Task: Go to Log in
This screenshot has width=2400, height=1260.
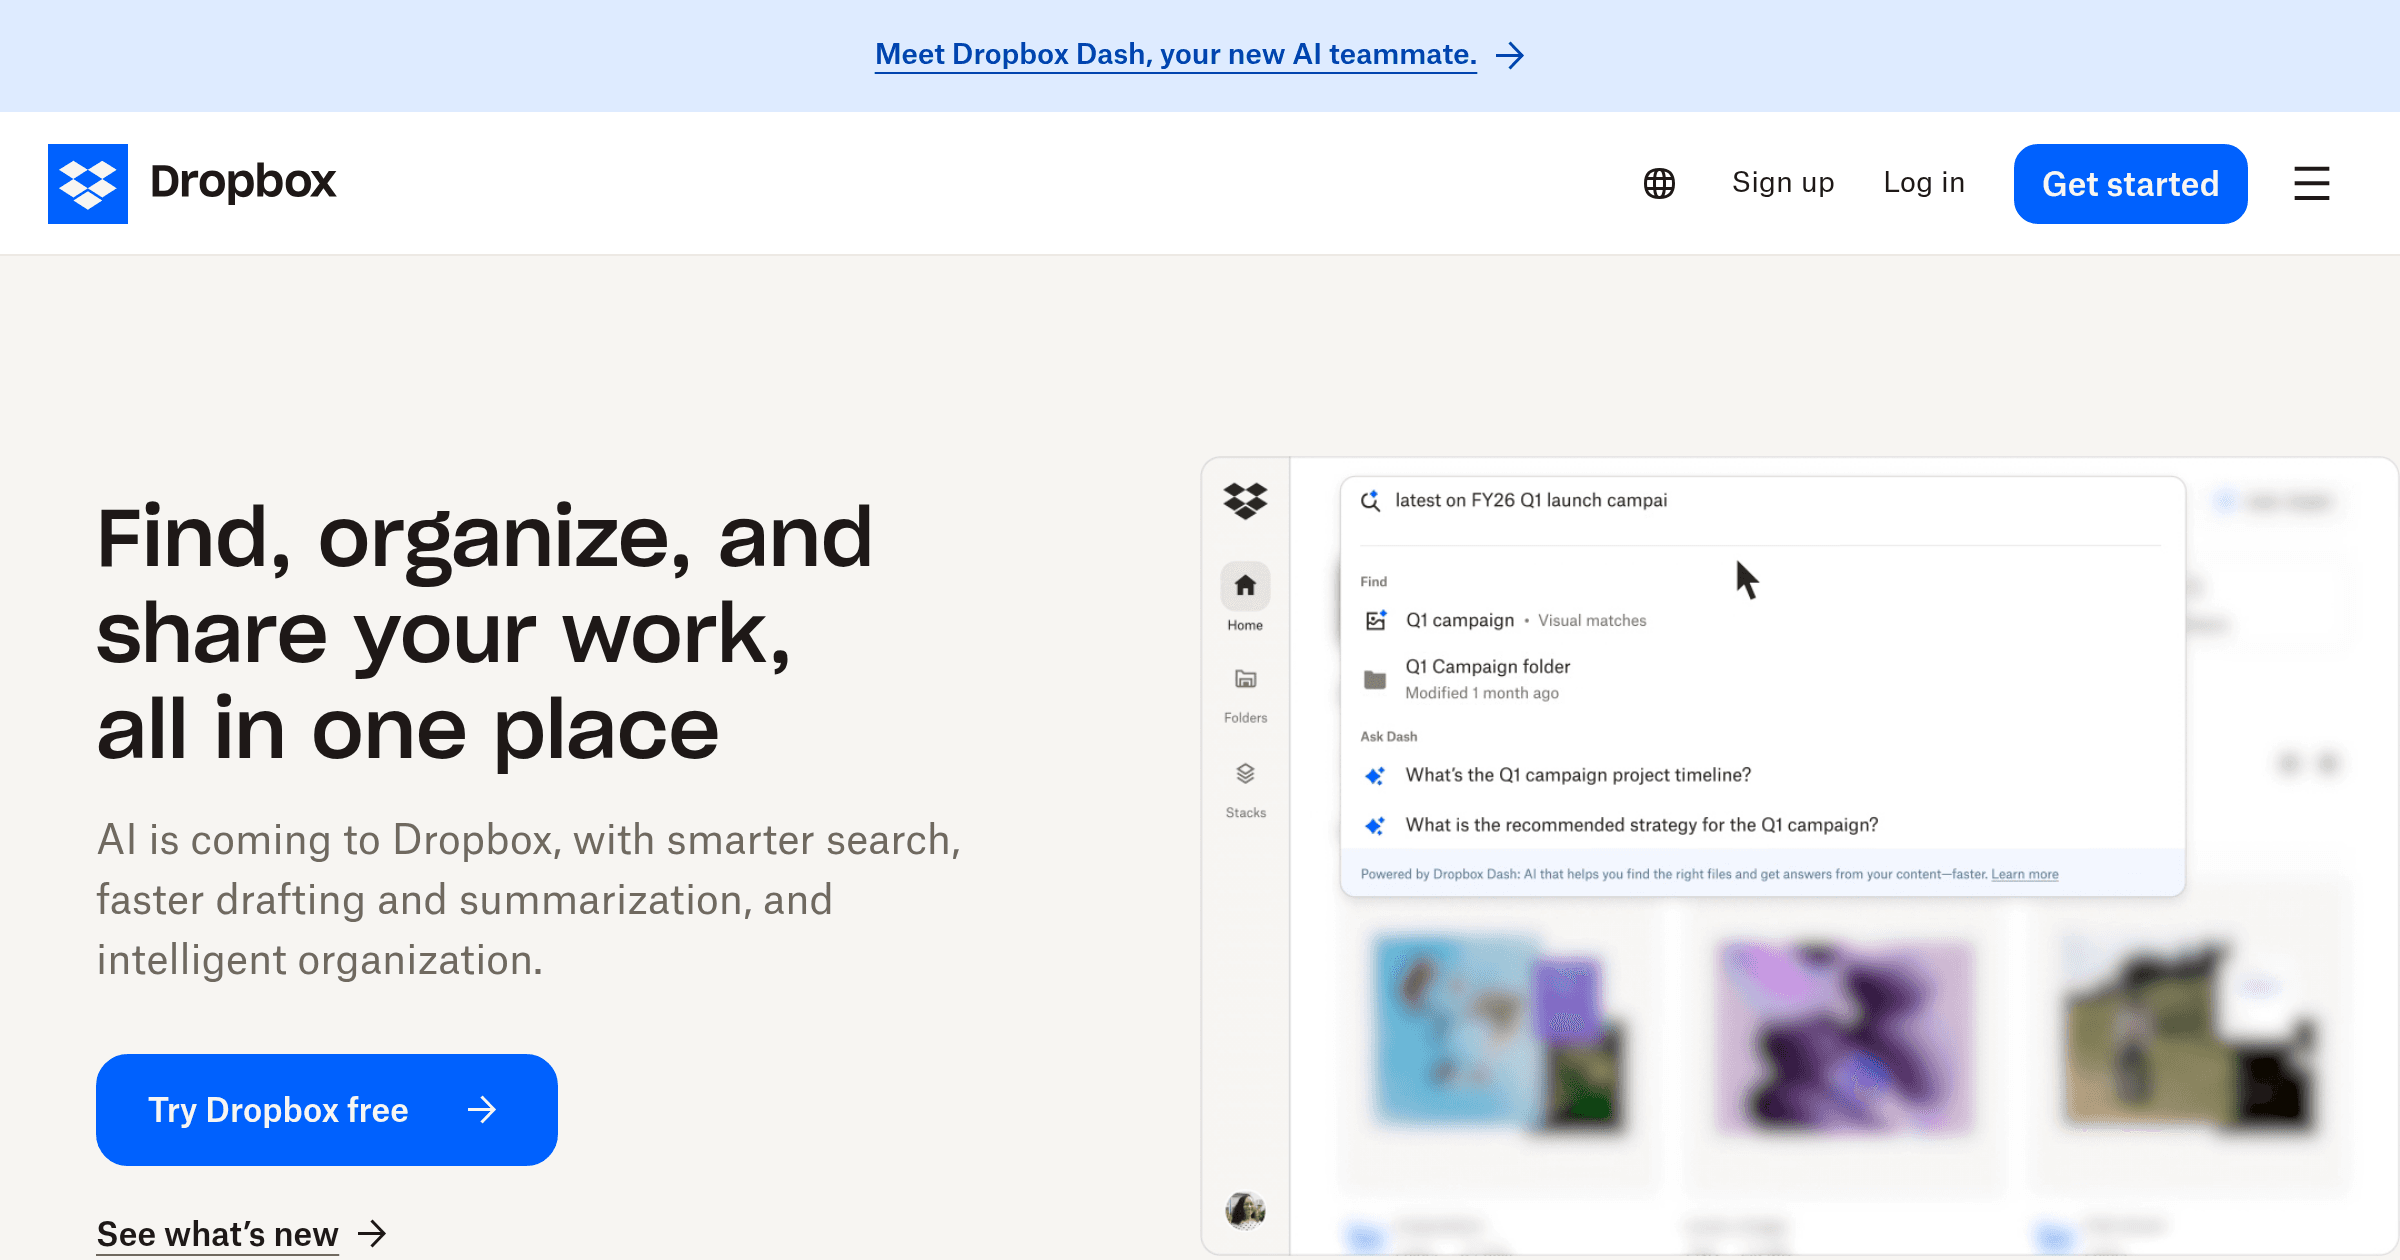Action: (1924, 183)
